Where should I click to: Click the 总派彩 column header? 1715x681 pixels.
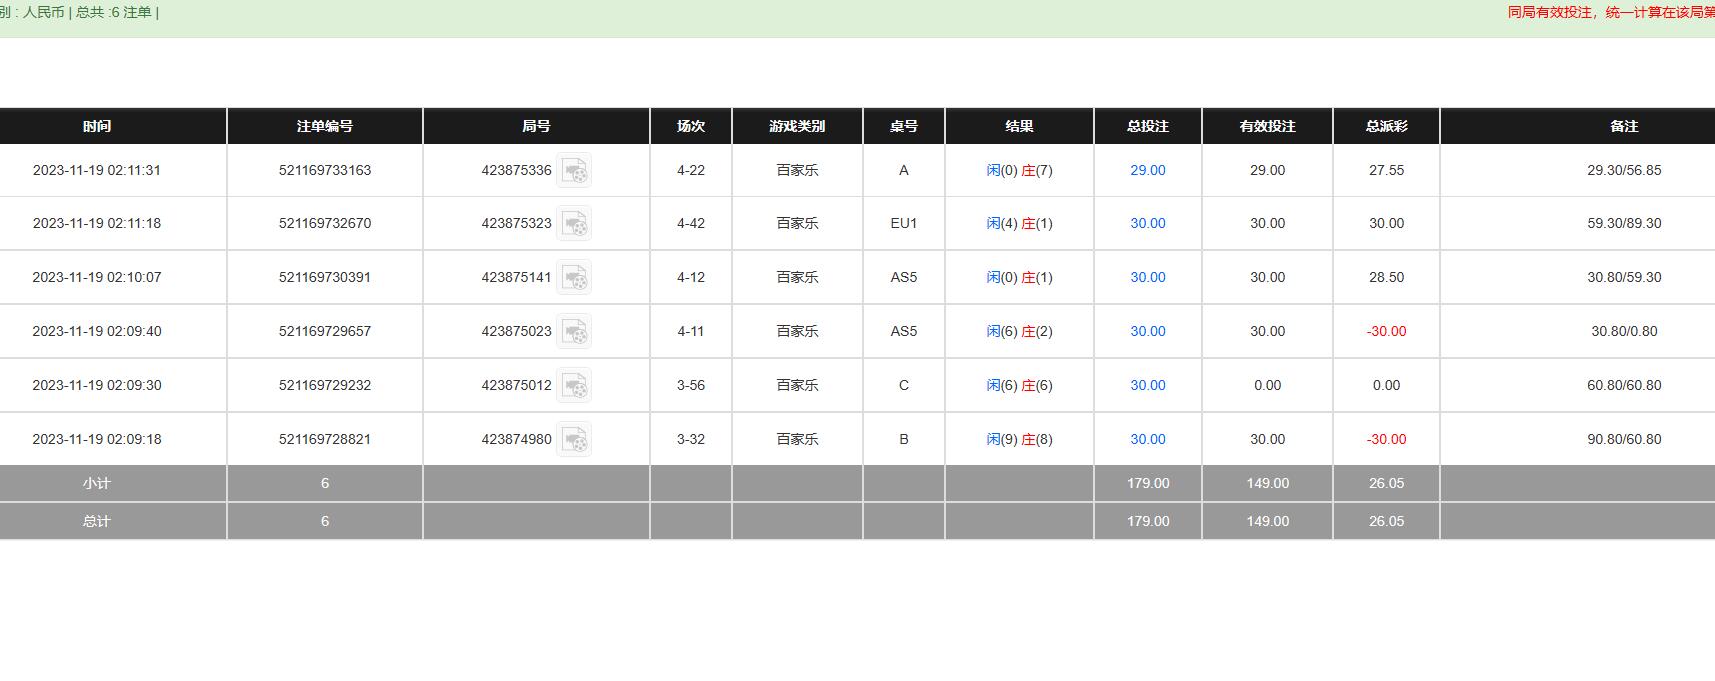[1386, 126]
